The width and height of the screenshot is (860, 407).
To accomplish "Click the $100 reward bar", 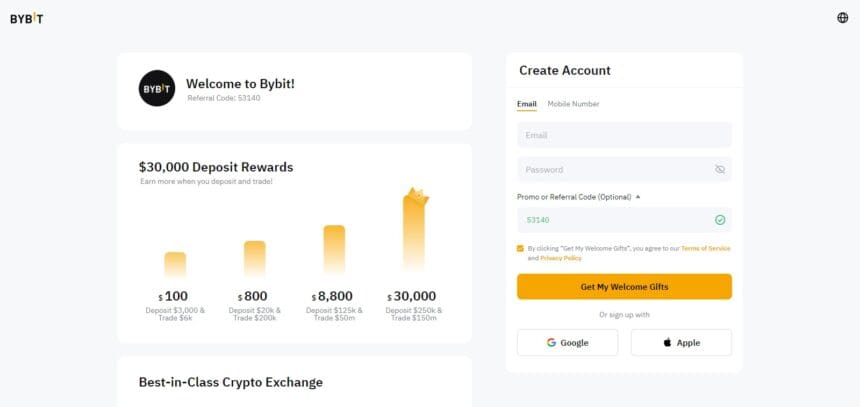I will (175, 265).
